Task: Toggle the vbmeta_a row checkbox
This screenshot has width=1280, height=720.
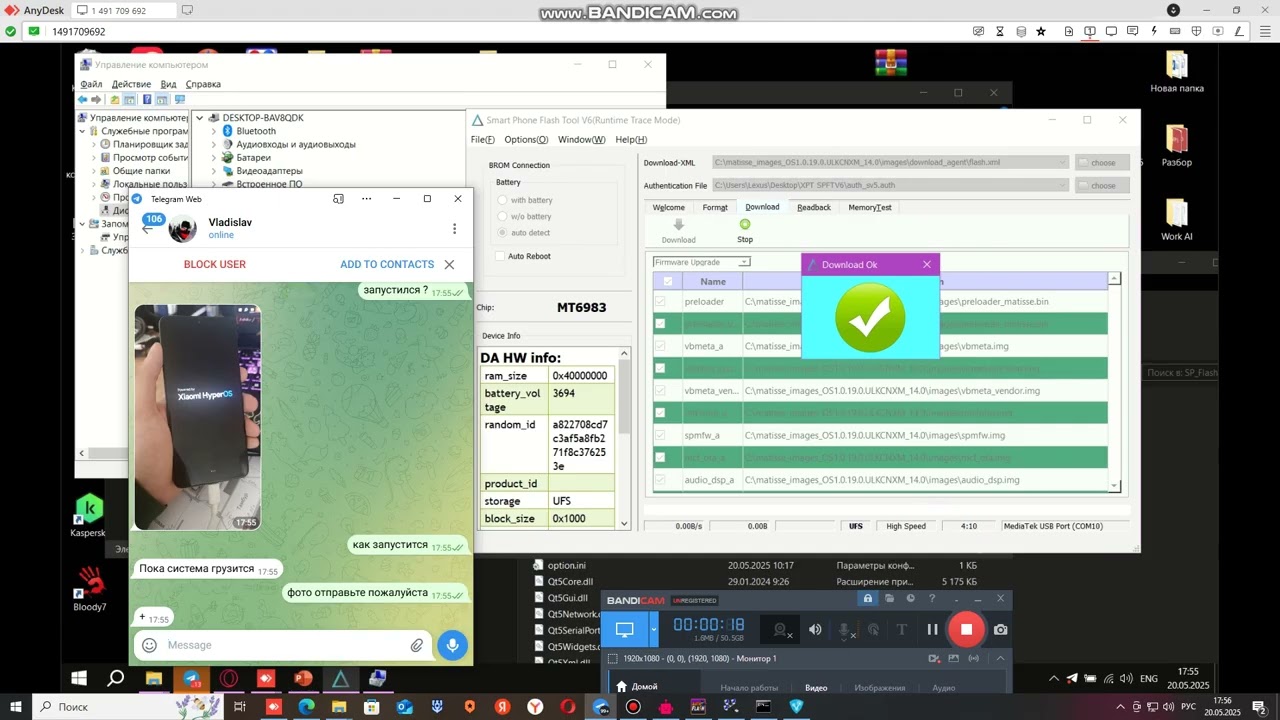Action: [x=660, y=346]
